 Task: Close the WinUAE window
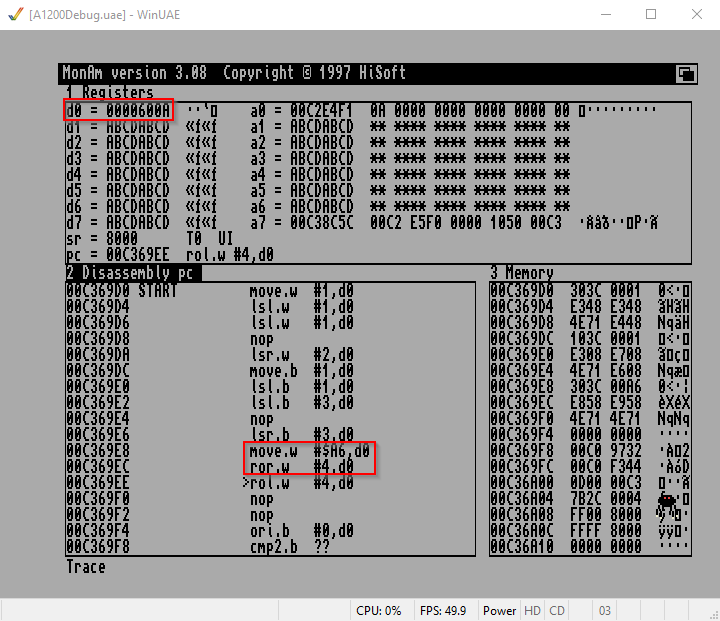pyautogui.click(x=697, y=14)
